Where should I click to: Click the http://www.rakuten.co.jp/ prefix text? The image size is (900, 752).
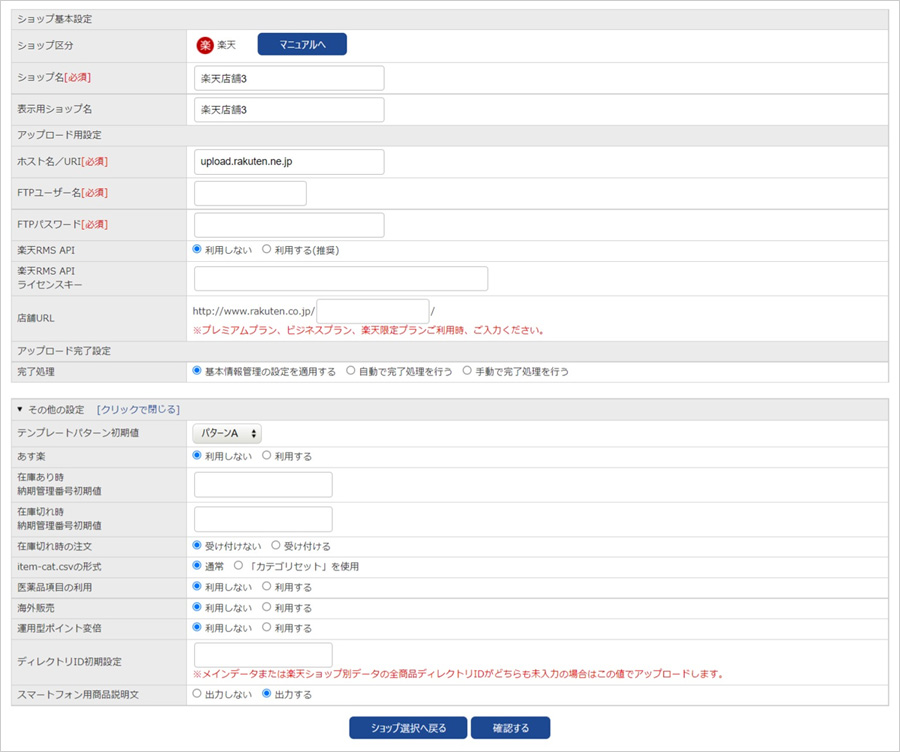254,311
